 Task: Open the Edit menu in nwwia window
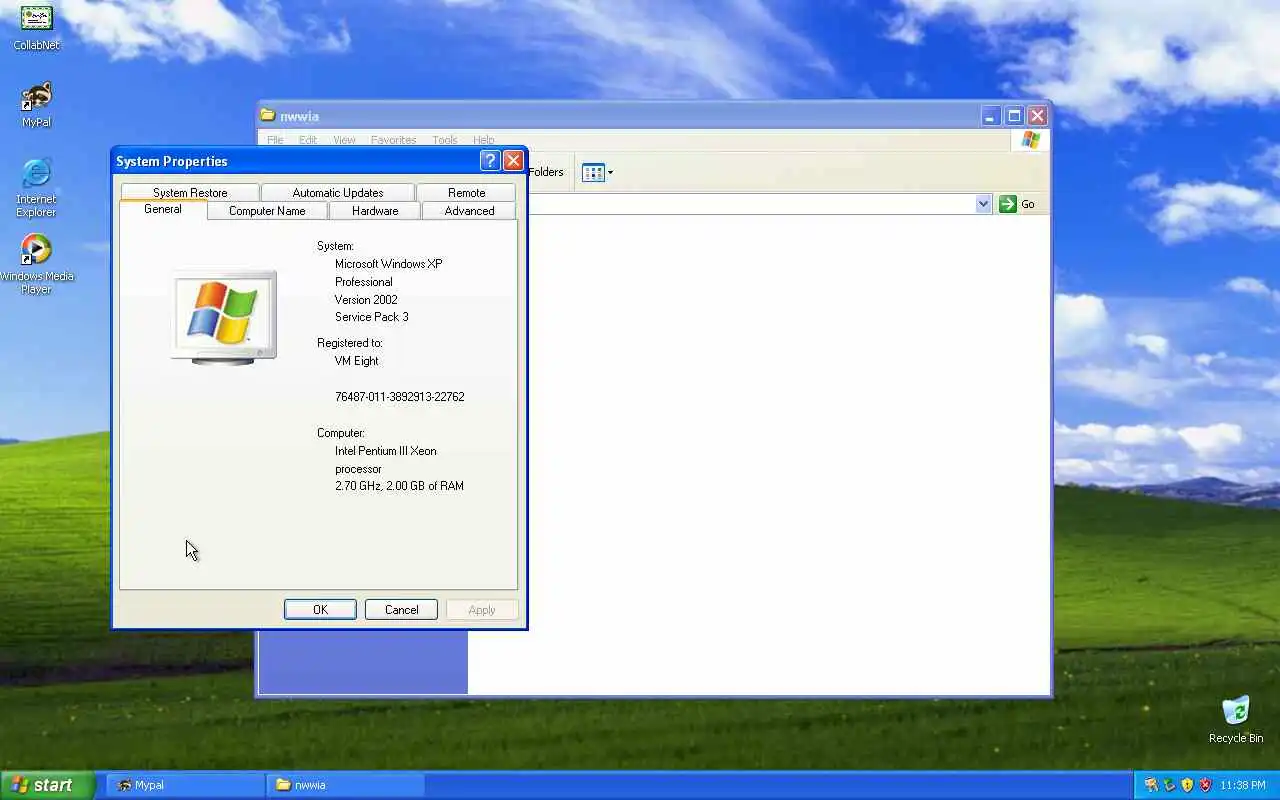coord(308,140)
